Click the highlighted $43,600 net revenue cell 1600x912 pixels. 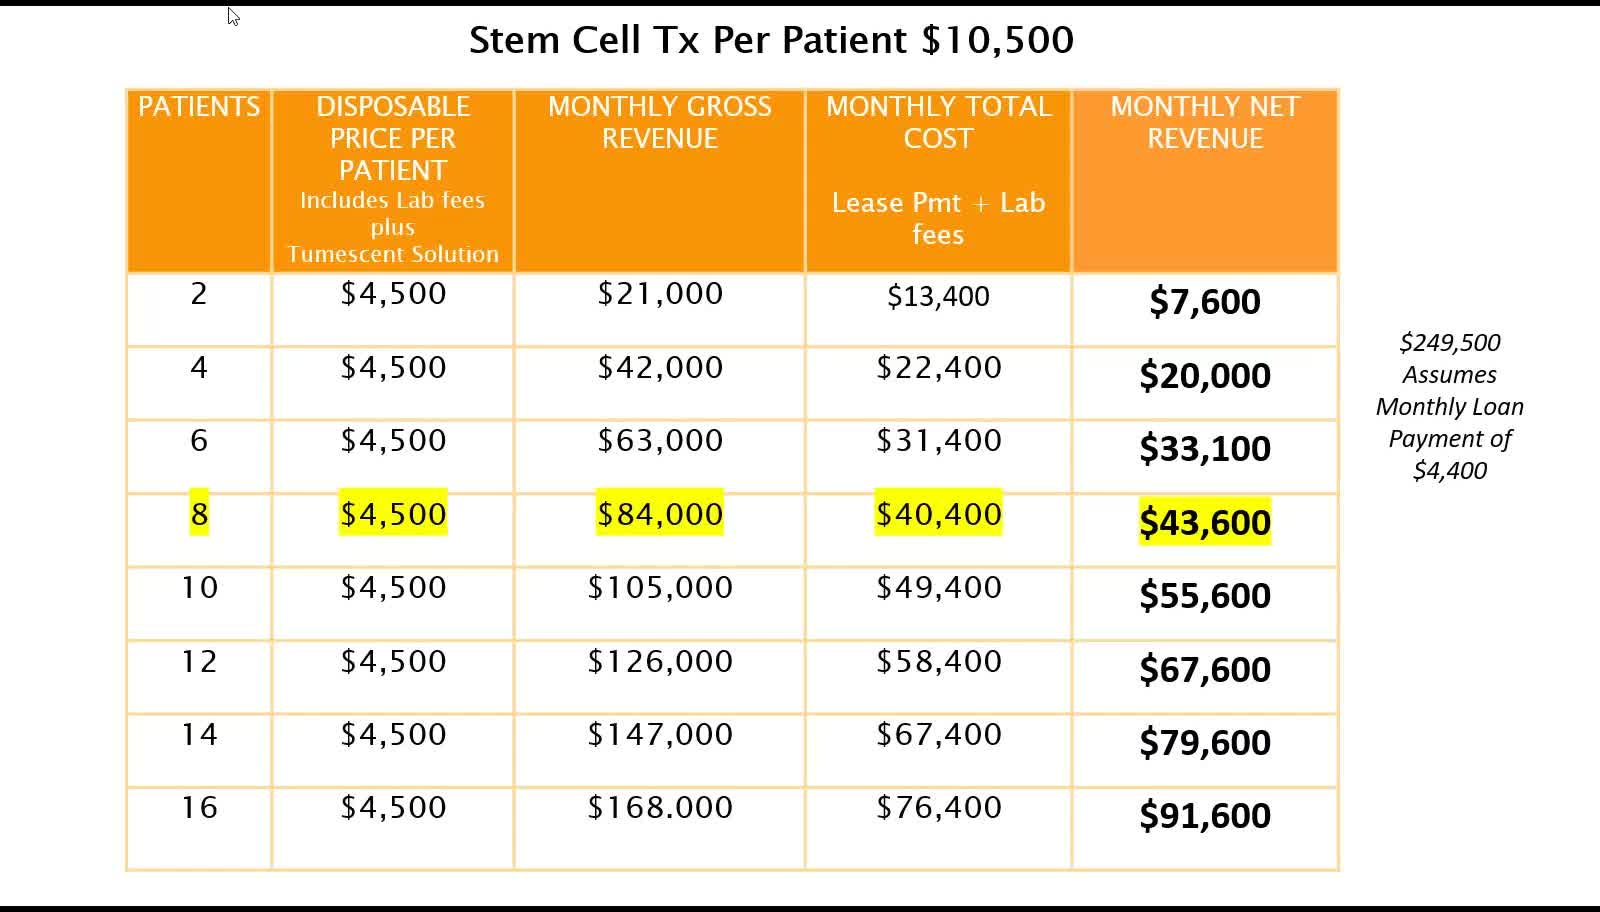click(x=1205, y=522)
